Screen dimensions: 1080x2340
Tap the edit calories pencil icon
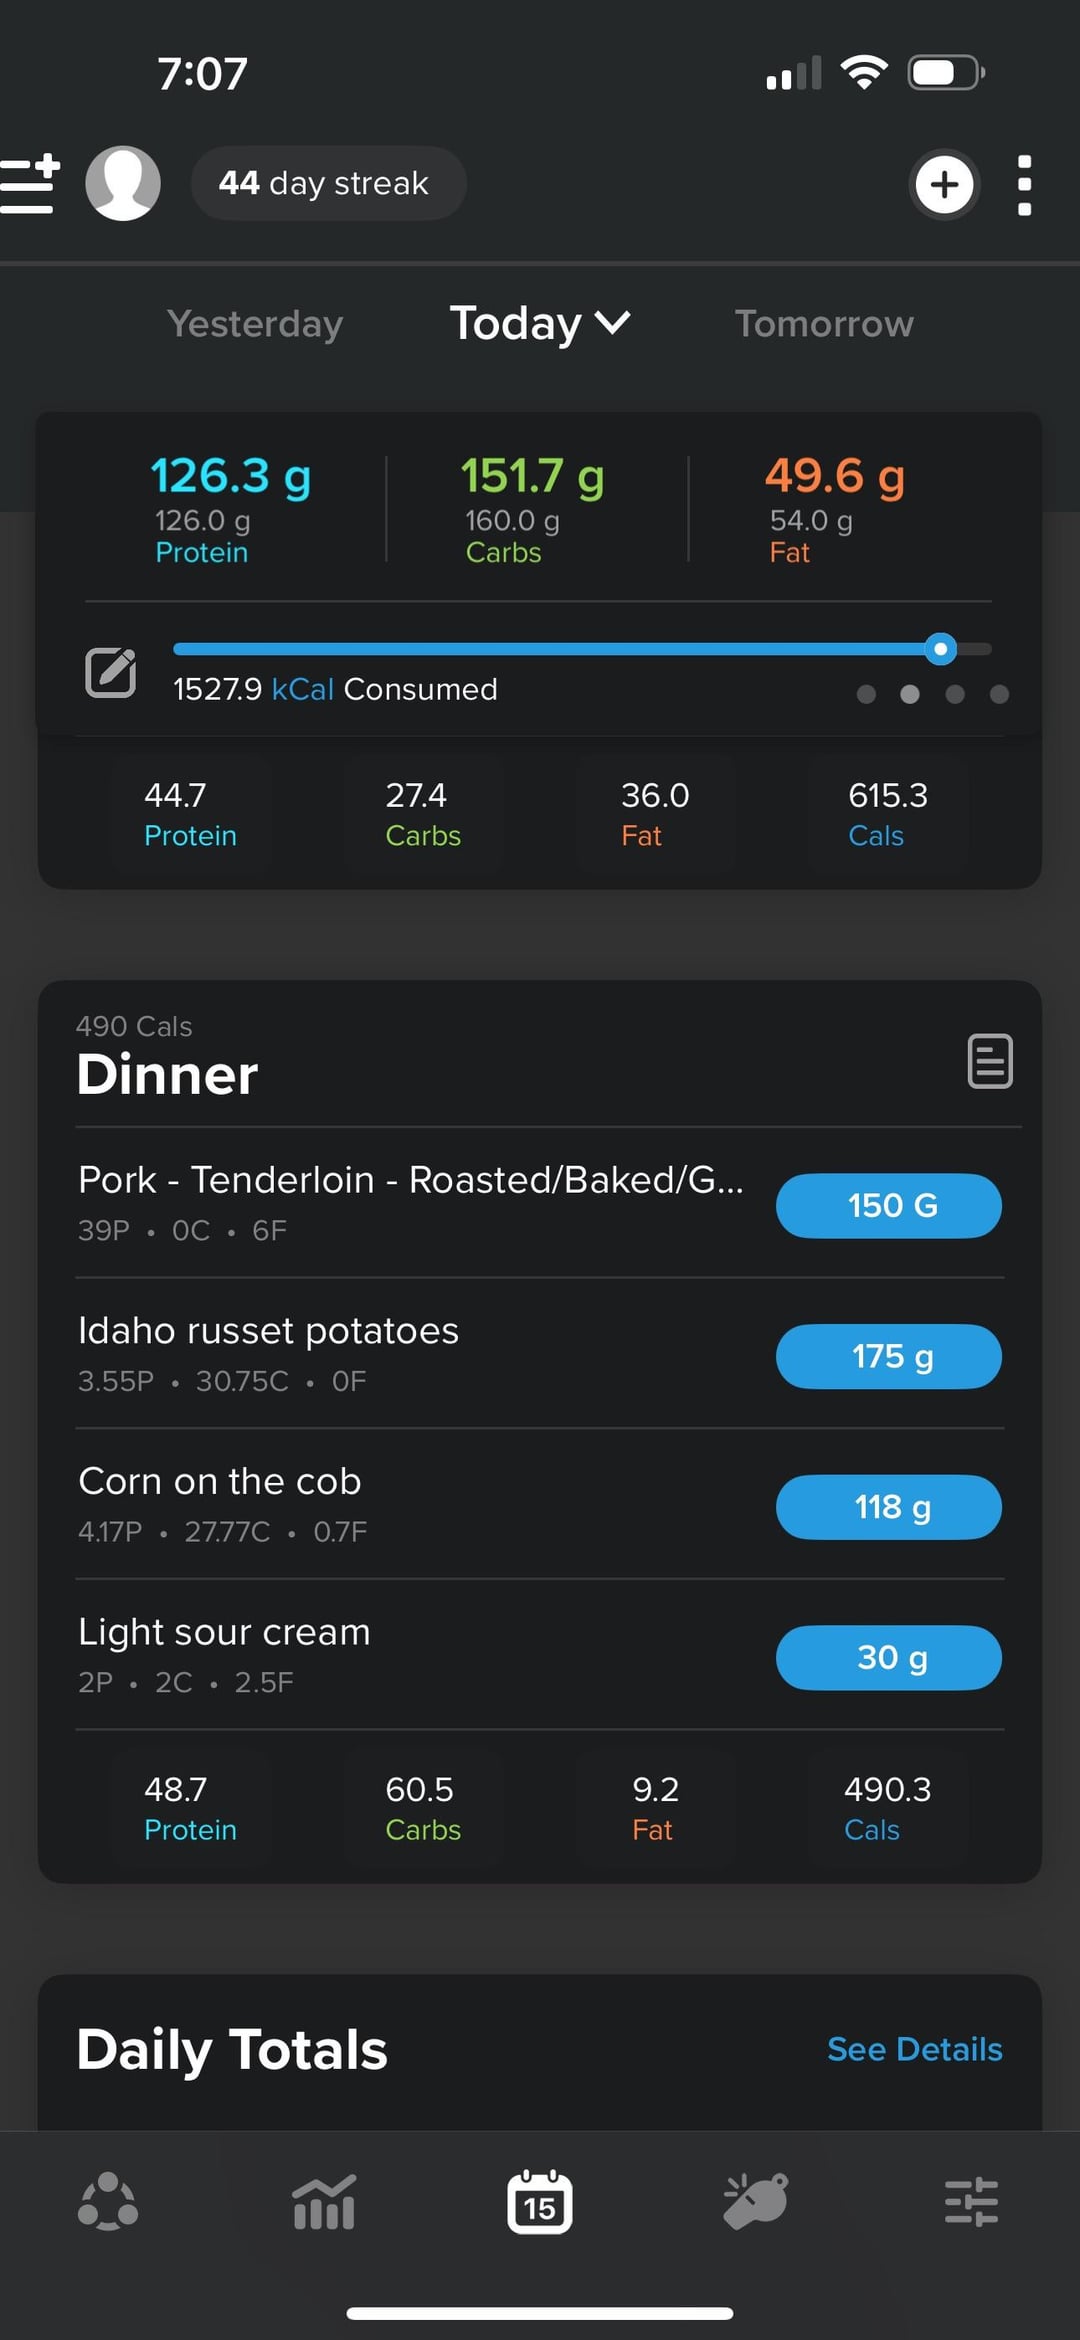(x=111, y=672)
